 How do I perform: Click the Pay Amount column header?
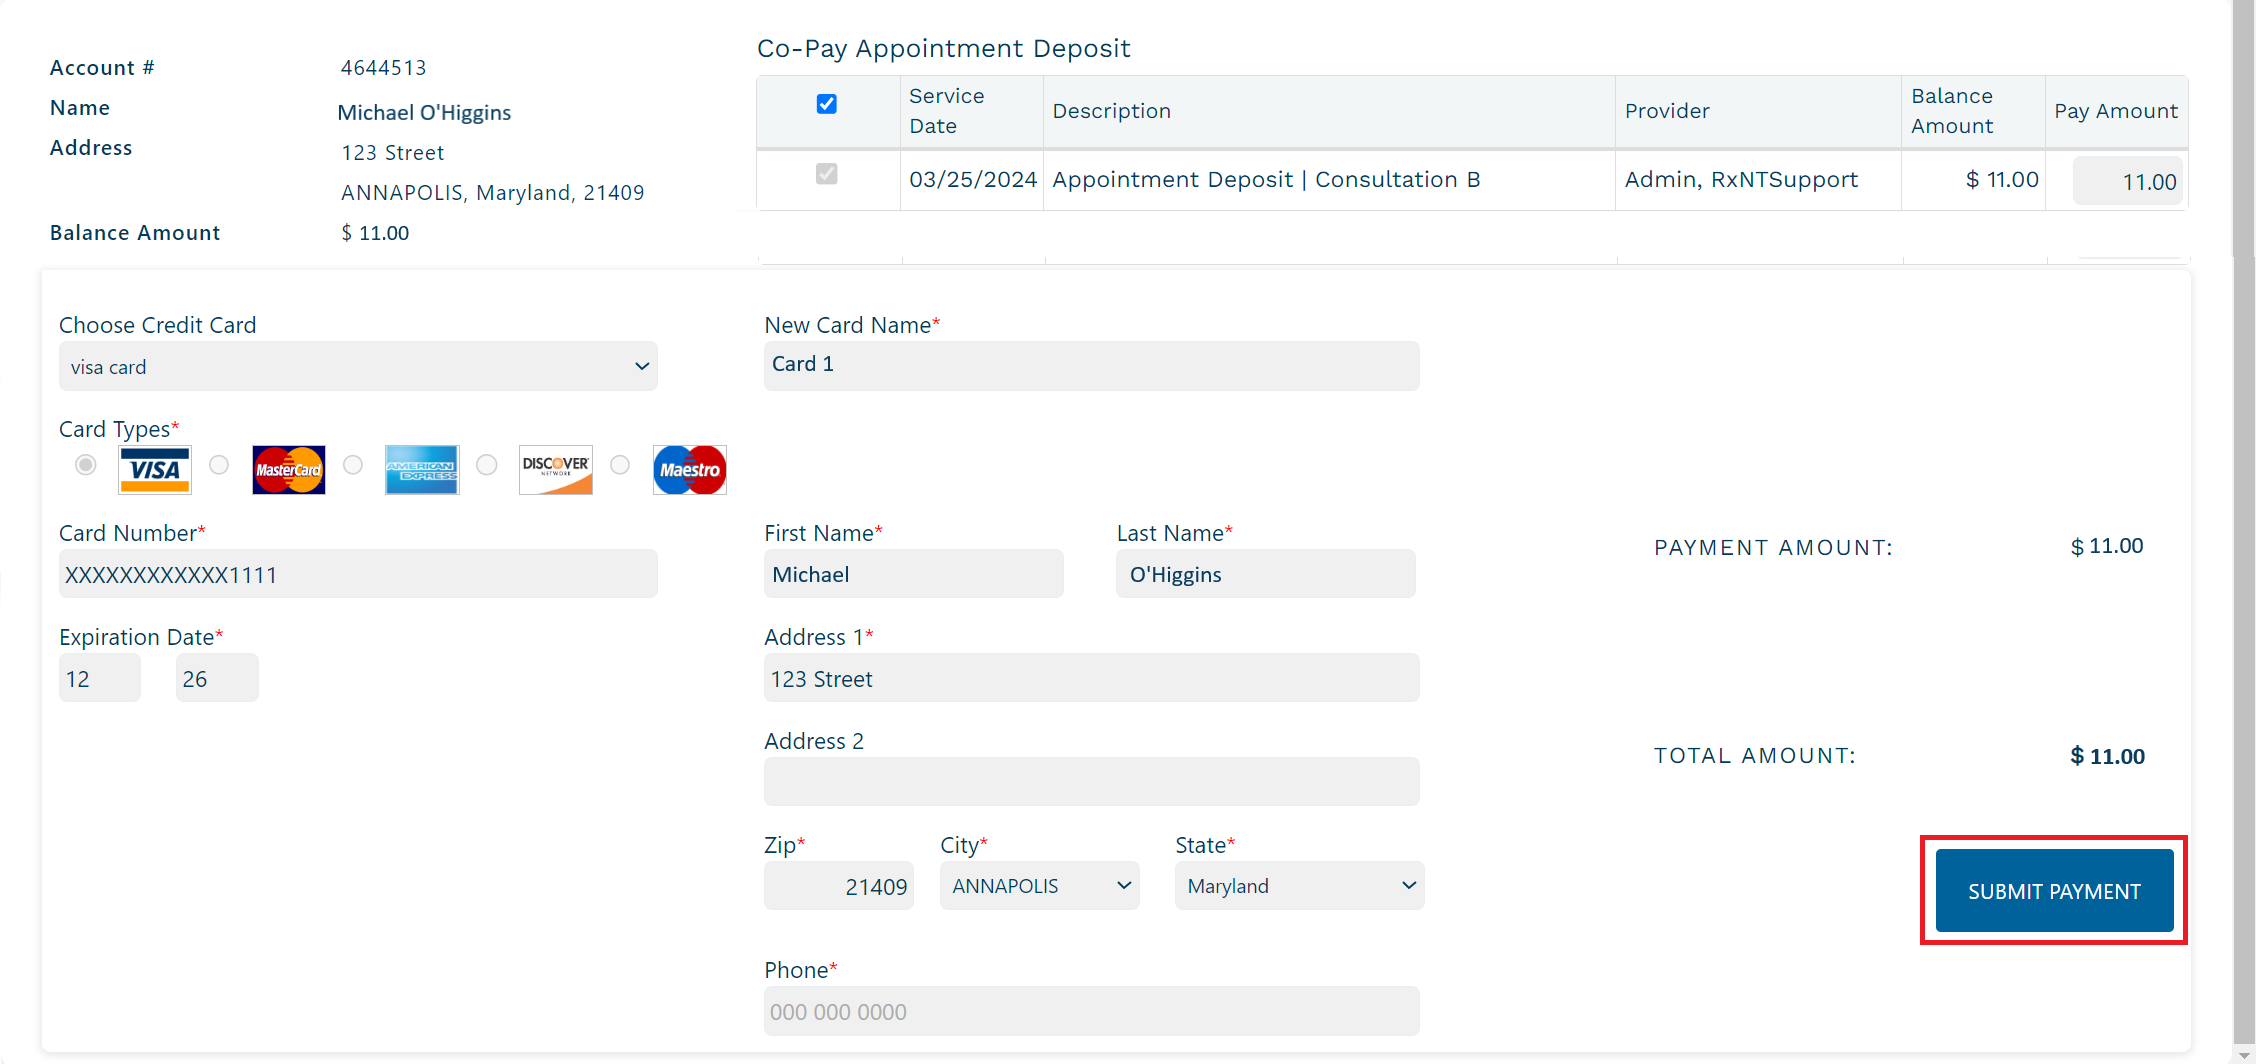pos(2116,111)
